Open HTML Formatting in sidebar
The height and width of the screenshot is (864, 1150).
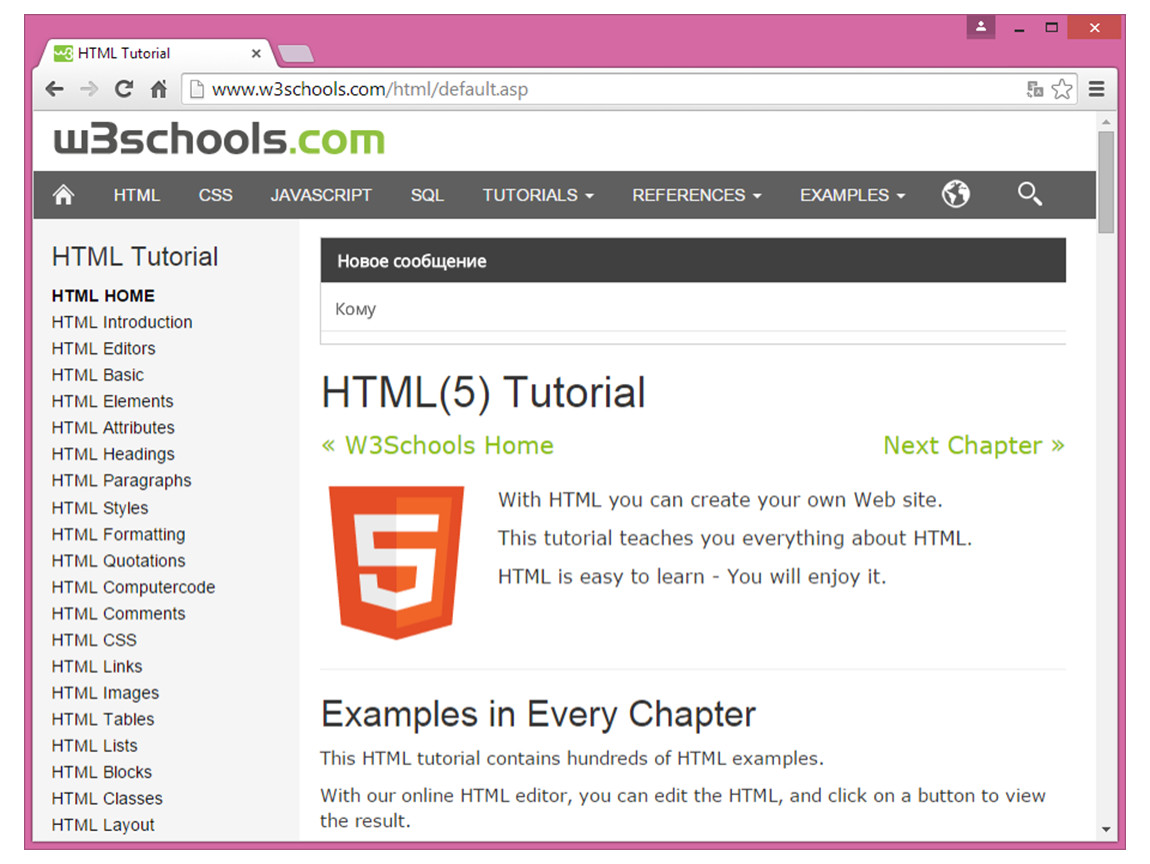(x=118, y=534)
